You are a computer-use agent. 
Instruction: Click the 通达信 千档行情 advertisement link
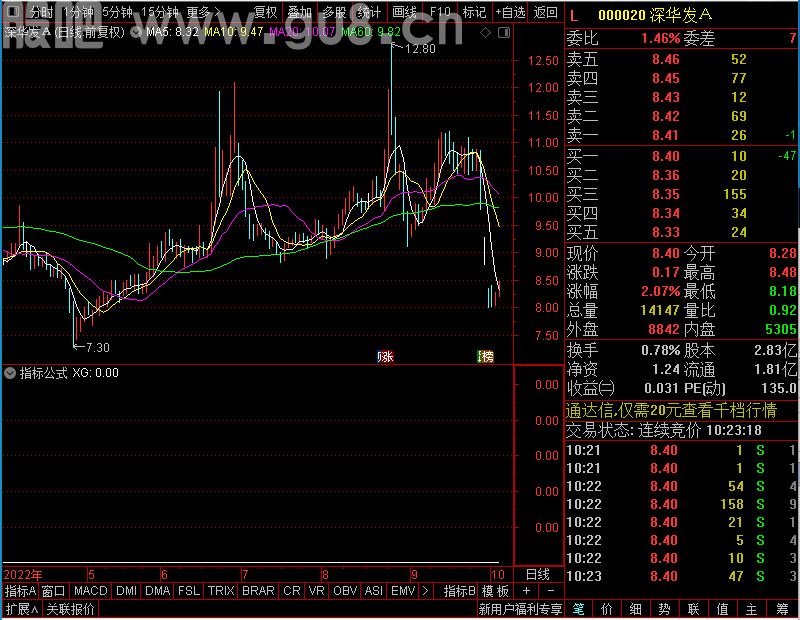coord(671,410)
